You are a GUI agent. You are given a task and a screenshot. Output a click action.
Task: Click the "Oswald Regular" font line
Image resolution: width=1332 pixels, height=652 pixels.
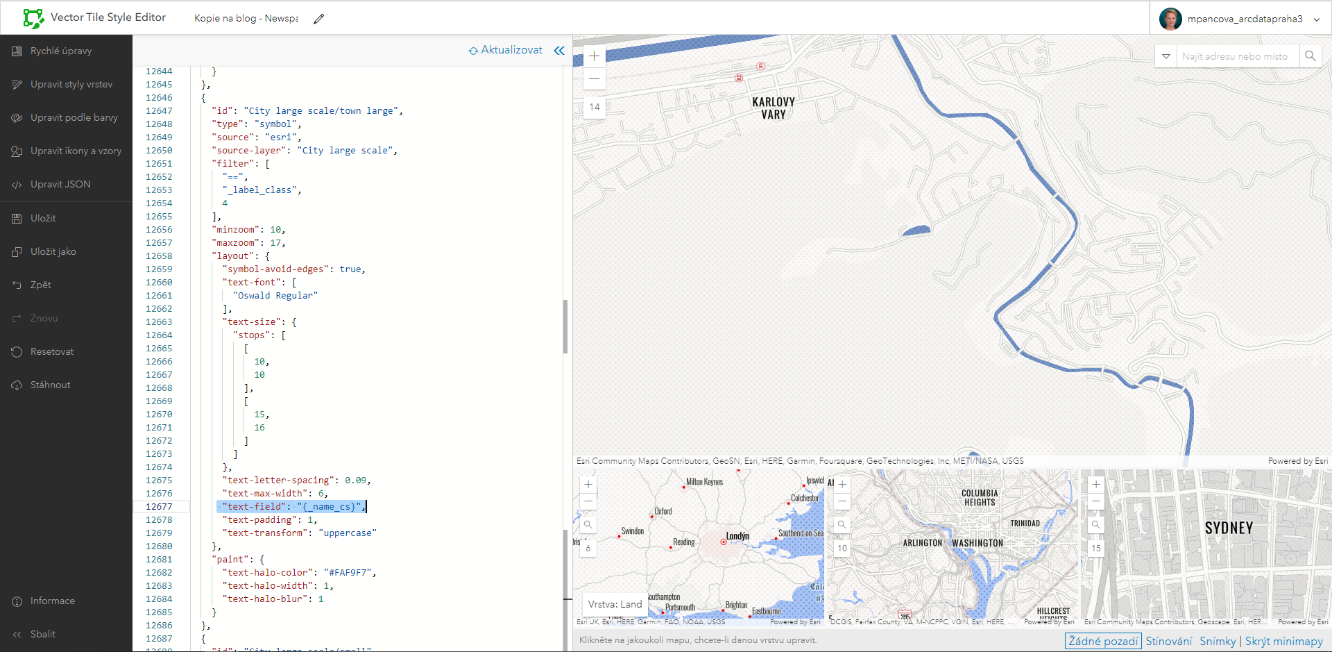point(275,296)
